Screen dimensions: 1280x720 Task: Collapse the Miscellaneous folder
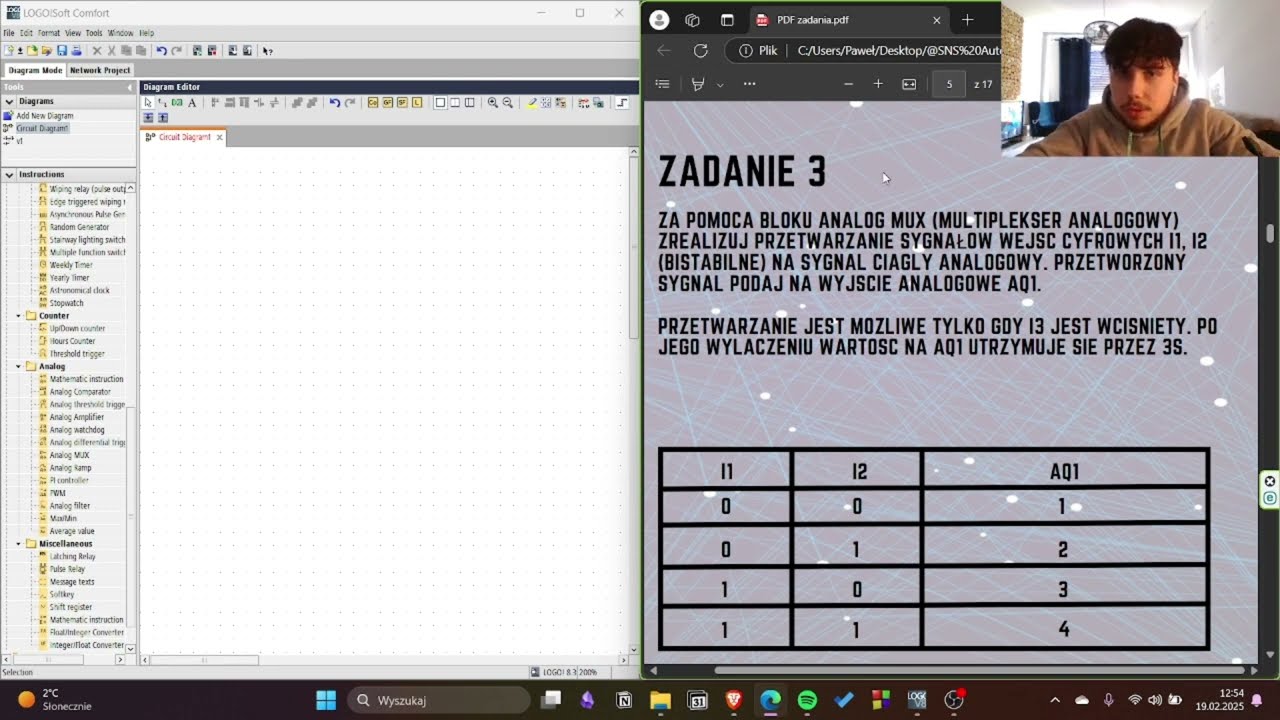coord(18,544)
